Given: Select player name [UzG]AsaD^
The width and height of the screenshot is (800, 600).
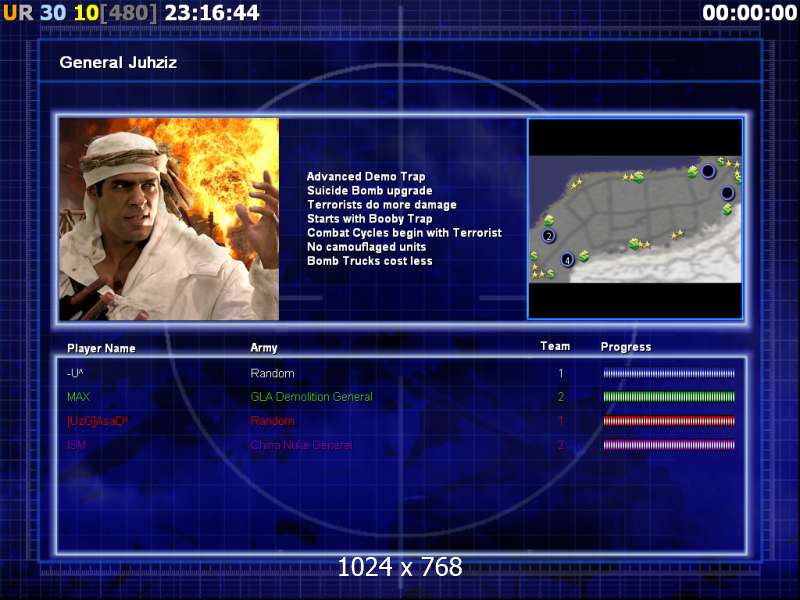Looking at the screenshot, I should [97, 421].
